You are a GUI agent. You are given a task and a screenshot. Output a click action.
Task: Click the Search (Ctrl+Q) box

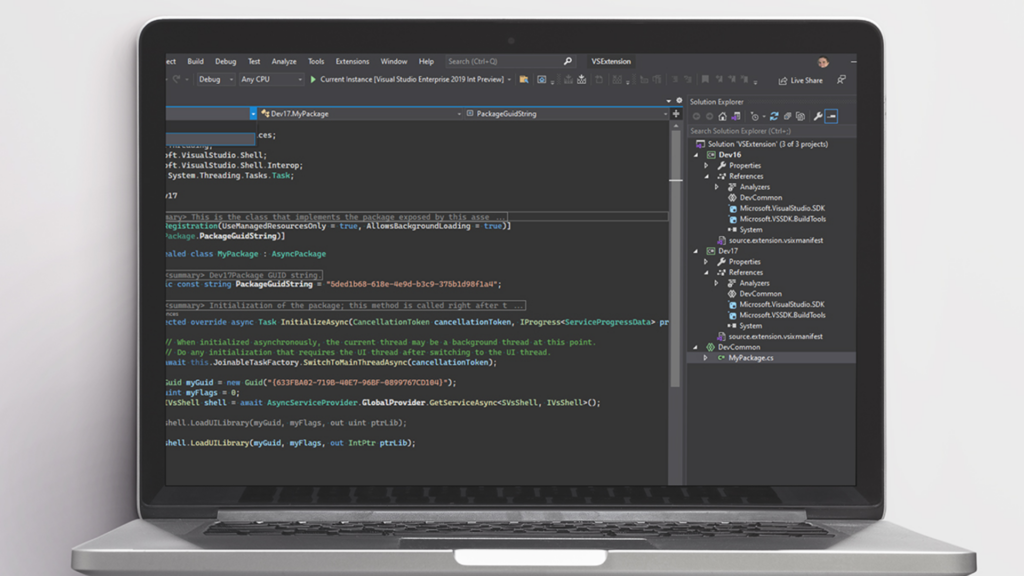(x=510, y=61)
